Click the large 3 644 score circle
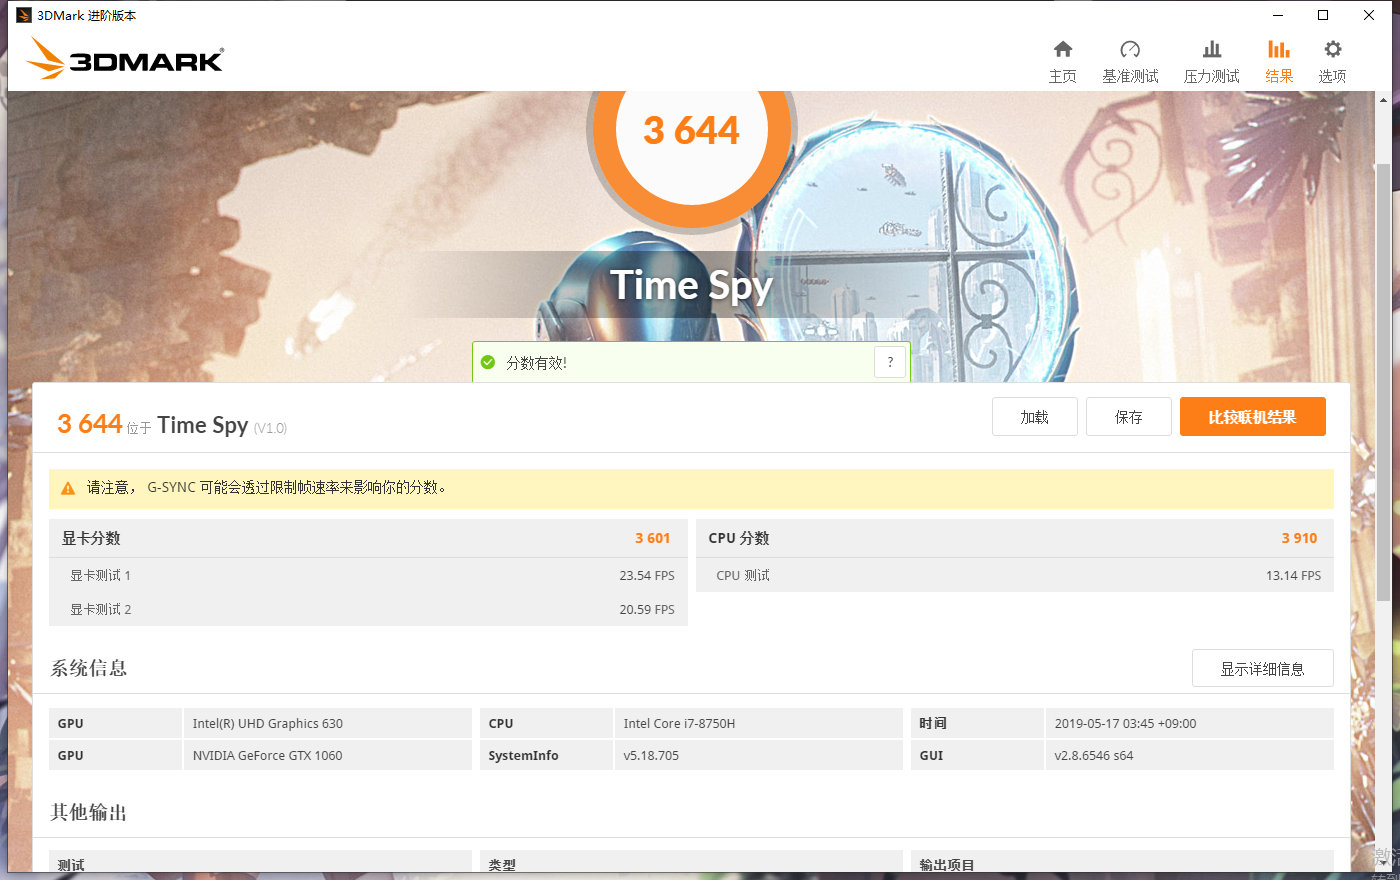 pos(692,130)
